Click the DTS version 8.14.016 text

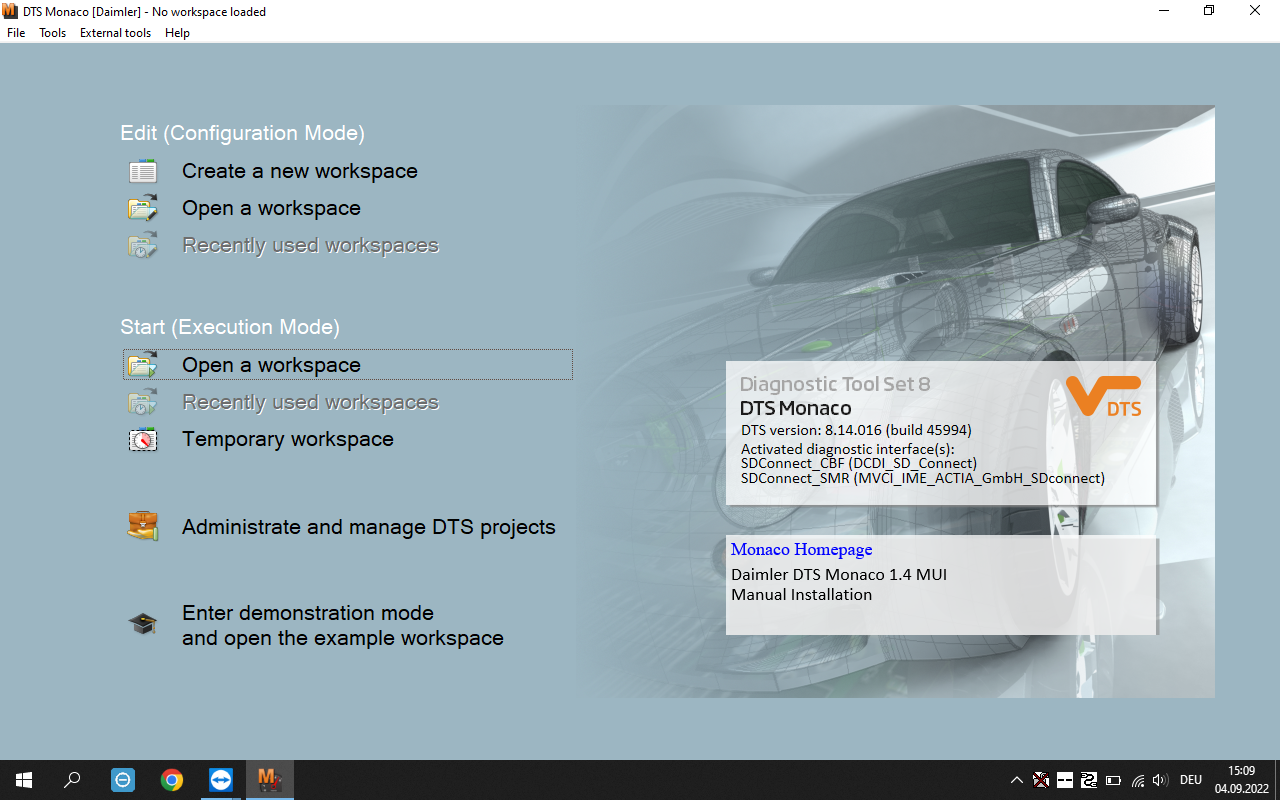[x=856, y=430]
